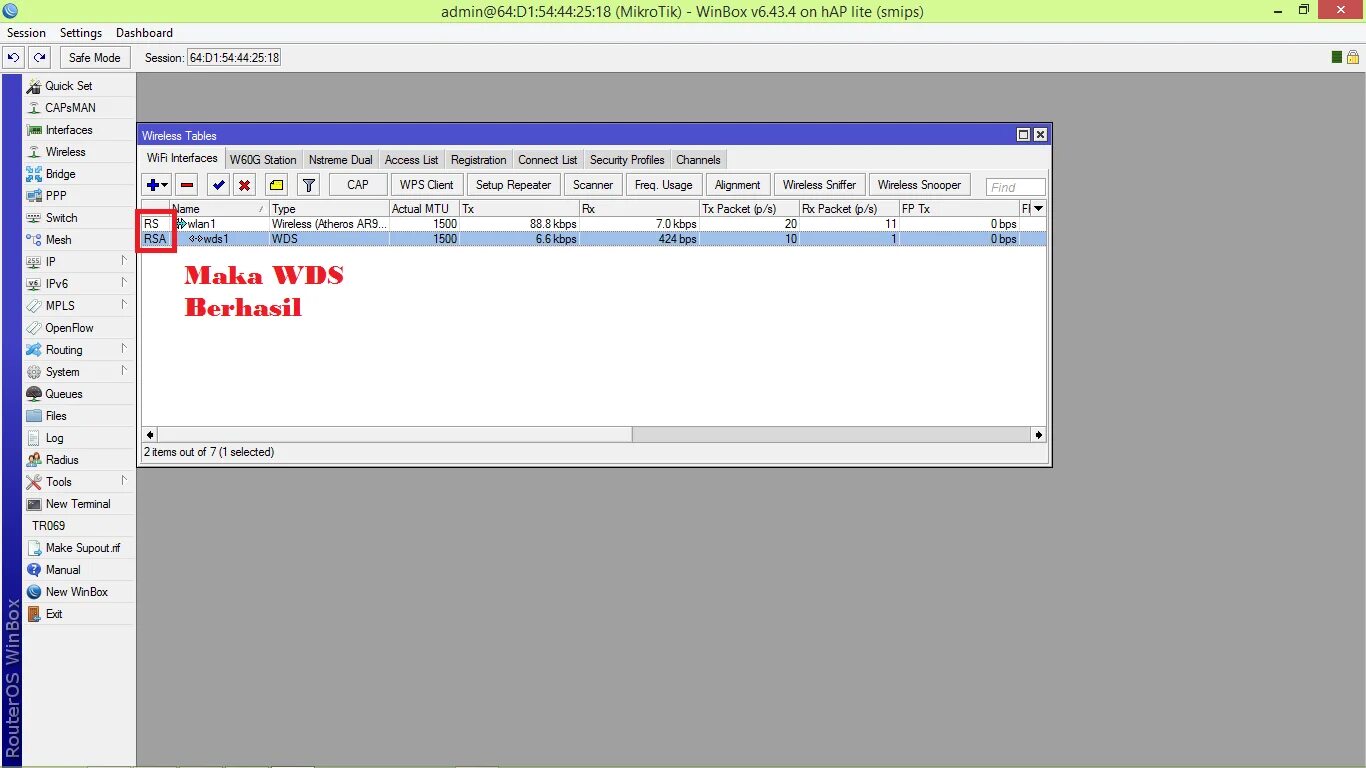
Task: Switch to the Connect List tab
Action: click(x=547, y=160)
